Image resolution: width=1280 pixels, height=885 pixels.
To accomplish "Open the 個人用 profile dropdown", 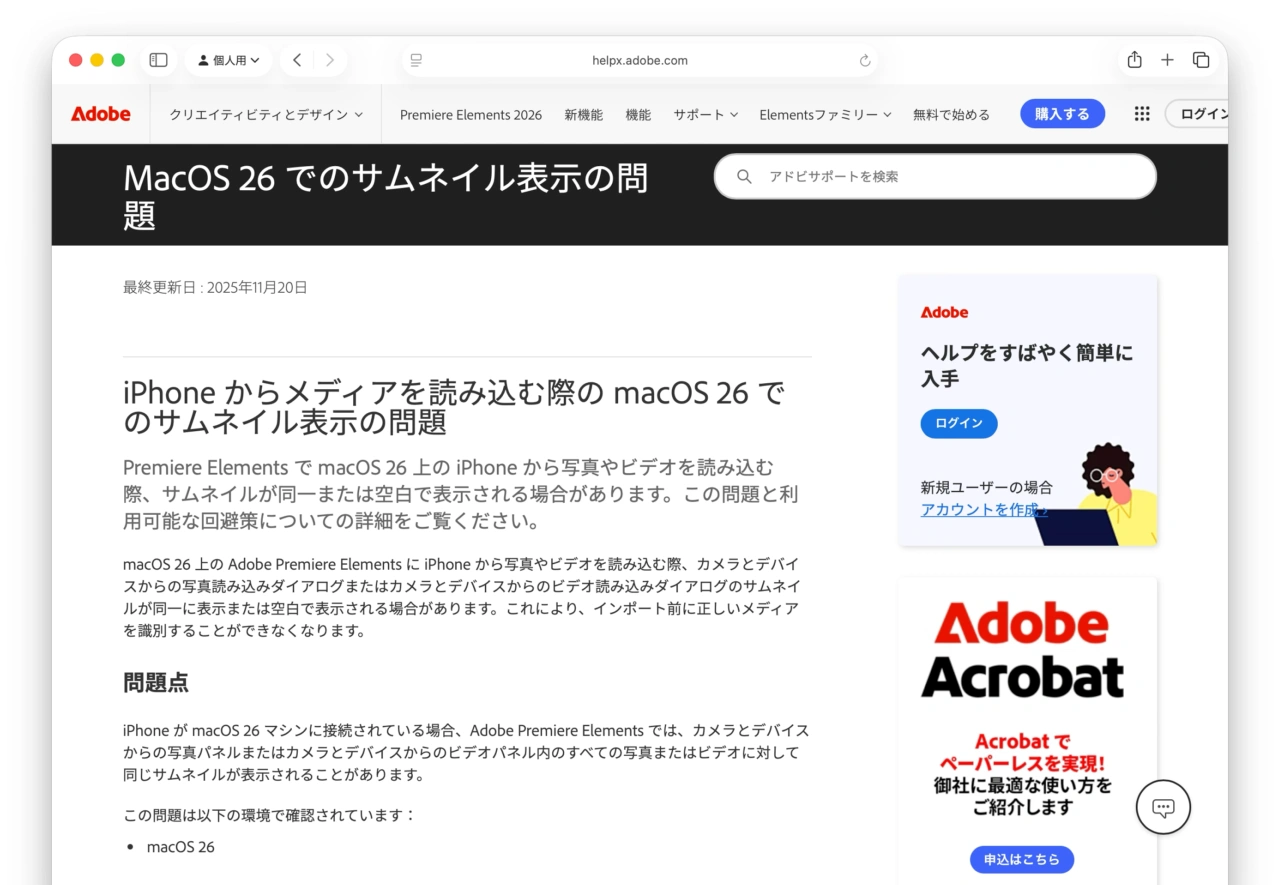I will (x=228, y=60).
